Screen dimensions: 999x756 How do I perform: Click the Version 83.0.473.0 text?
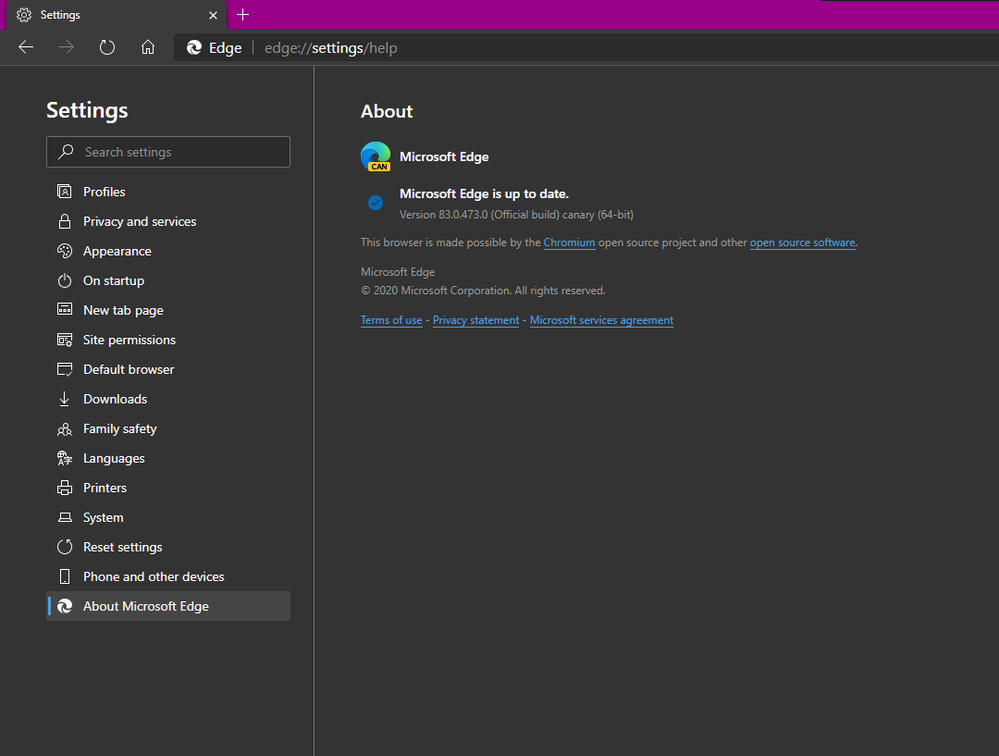point(516,215)
